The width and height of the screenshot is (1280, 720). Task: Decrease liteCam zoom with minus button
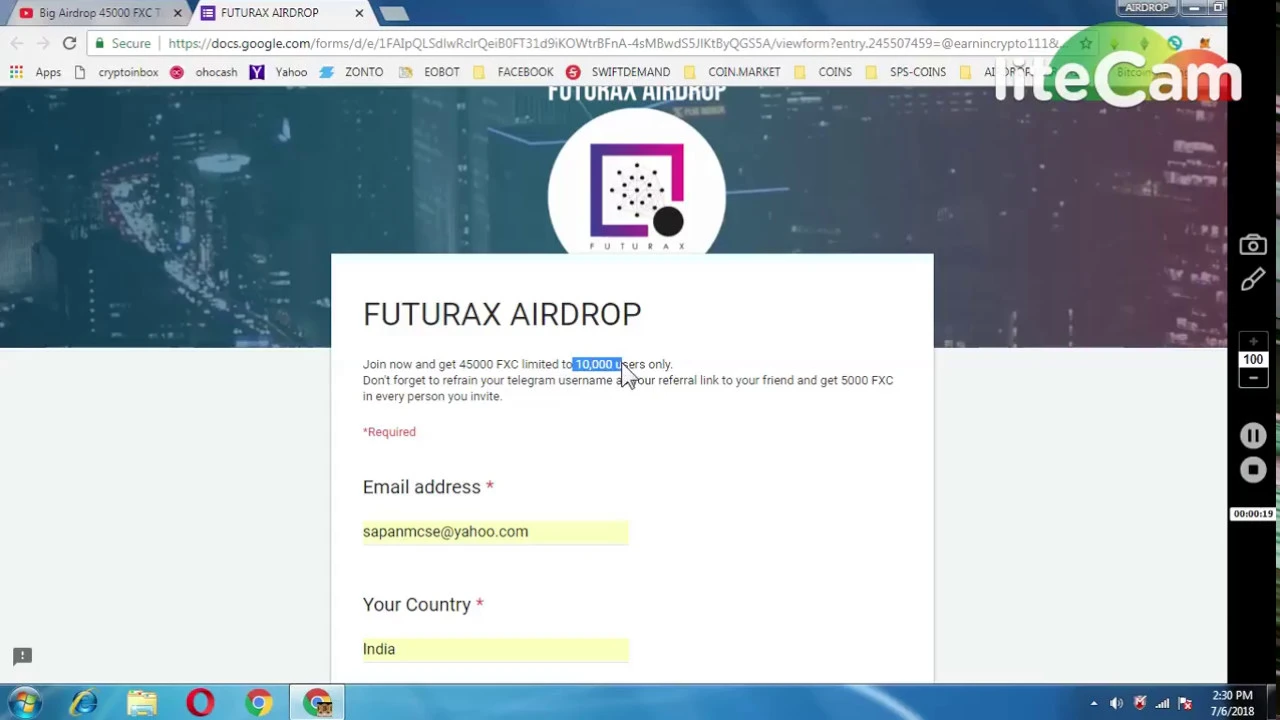[x=1253, y=378]
